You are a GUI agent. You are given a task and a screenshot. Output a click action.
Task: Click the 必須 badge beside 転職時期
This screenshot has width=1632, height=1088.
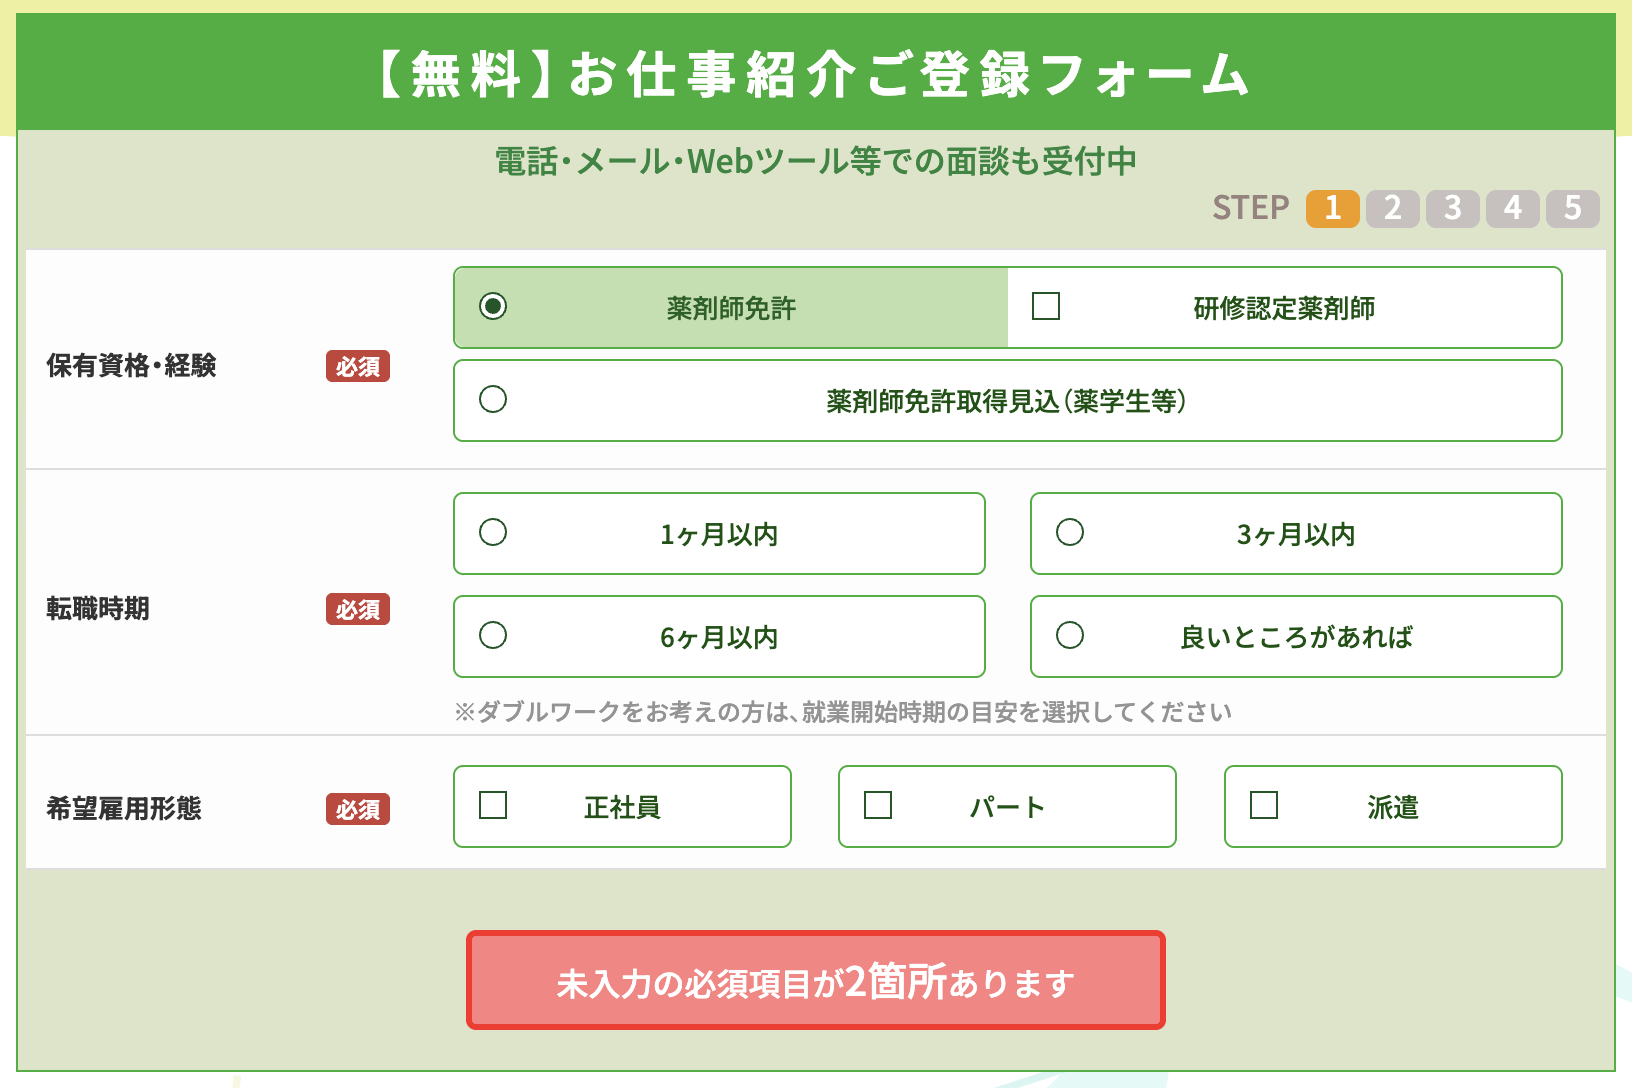[358, 609]
